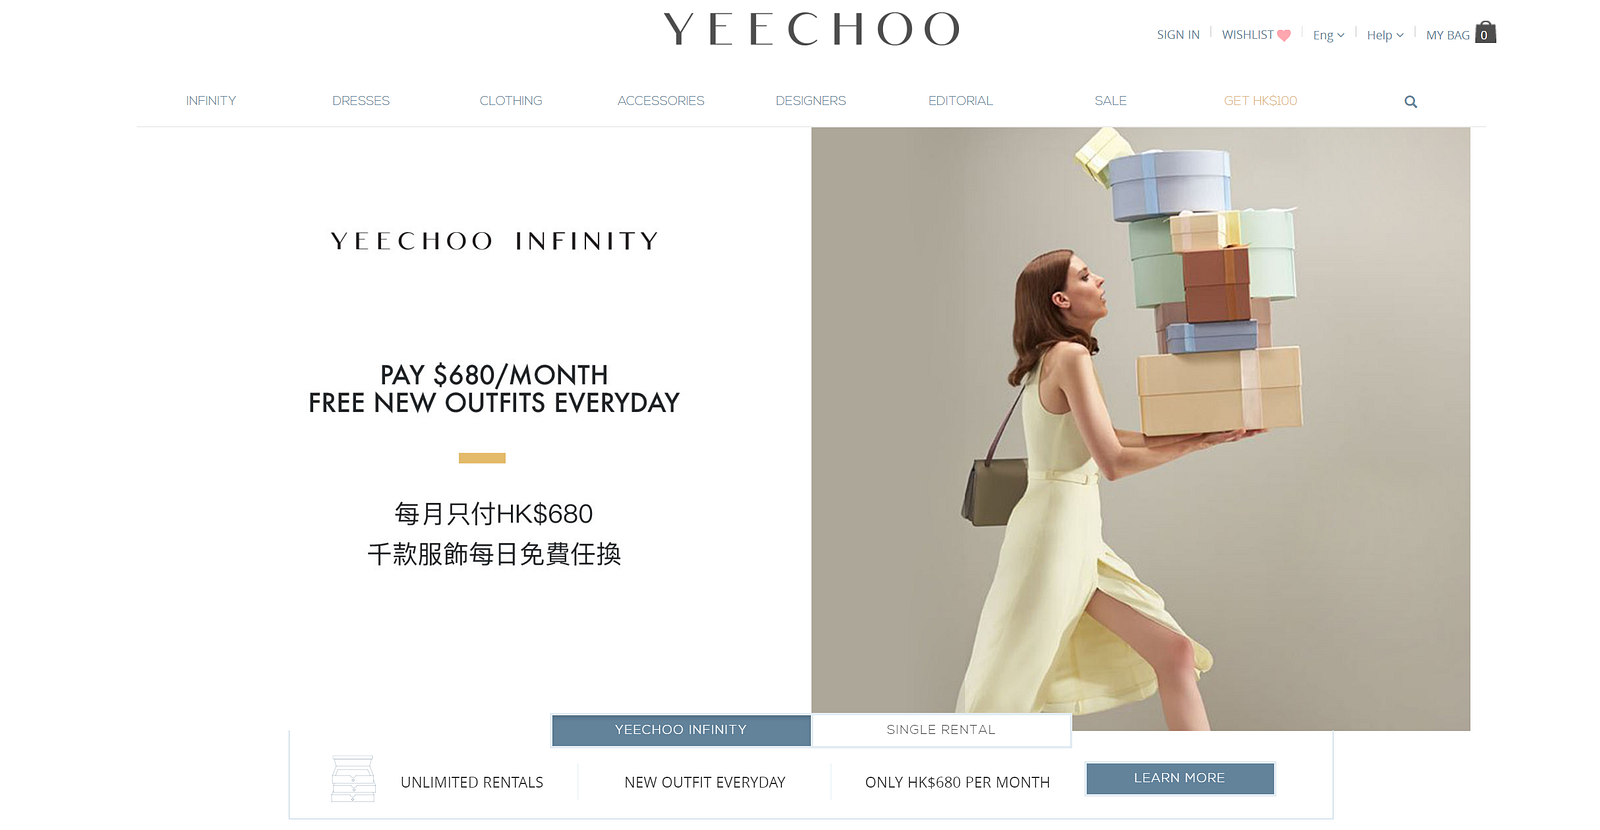Screen dimensions: 1600x830
Task: Click the pink wishlist heart icon
Action: coord(1284,35)
